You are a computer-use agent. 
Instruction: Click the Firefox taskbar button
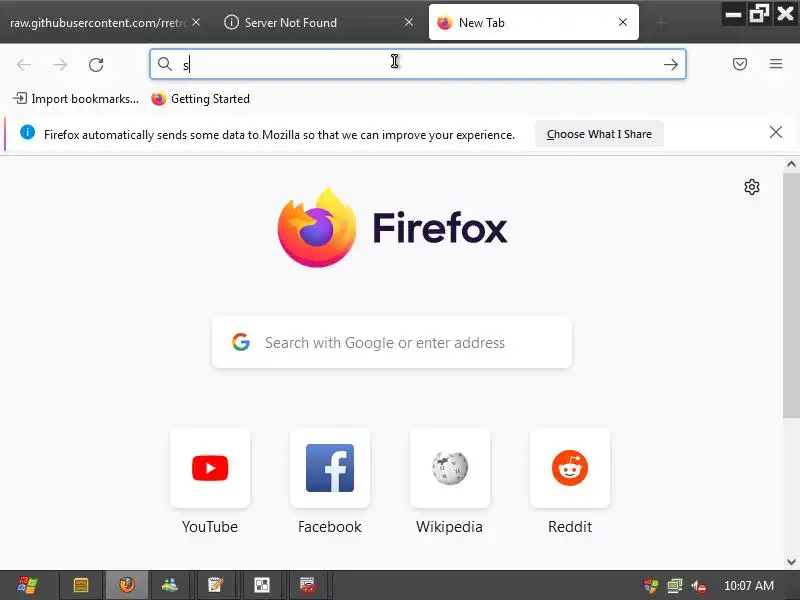pos(127,585)
